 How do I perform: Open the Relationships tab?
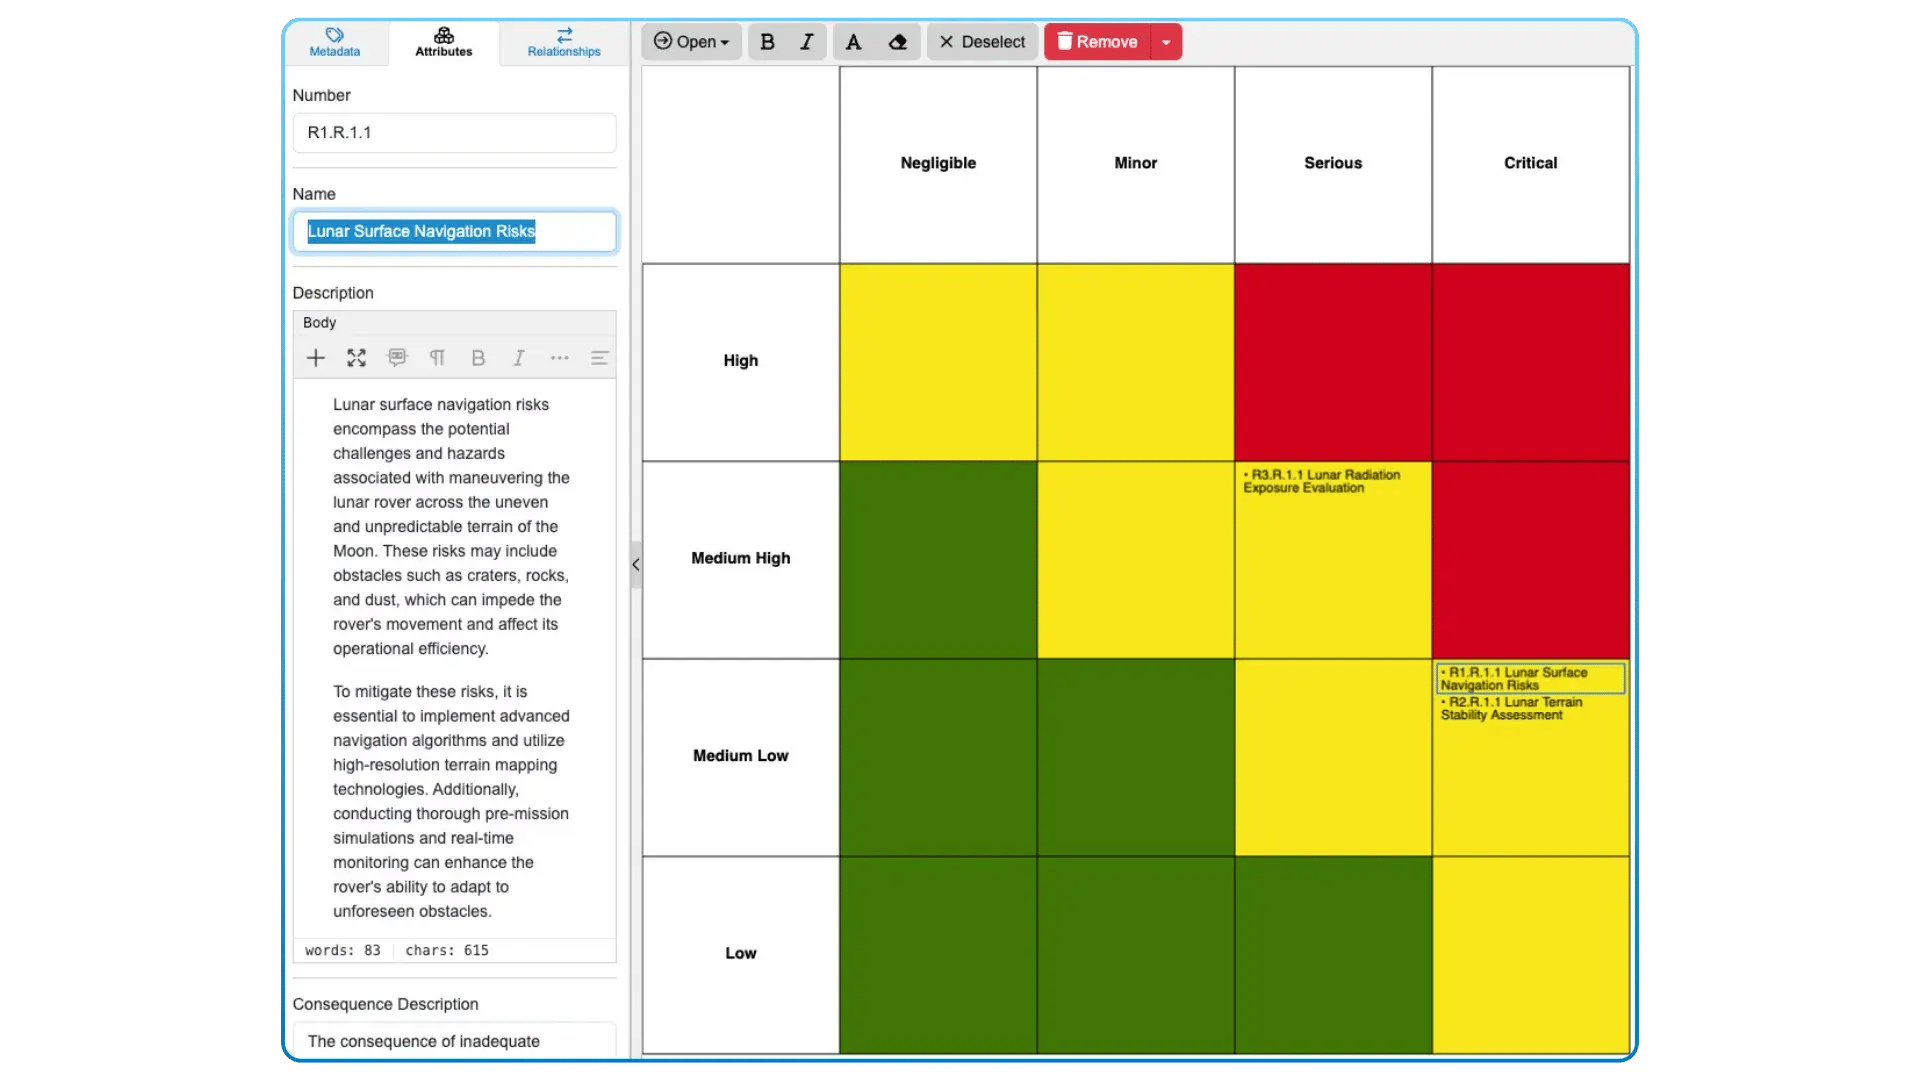tap(564, 42)
